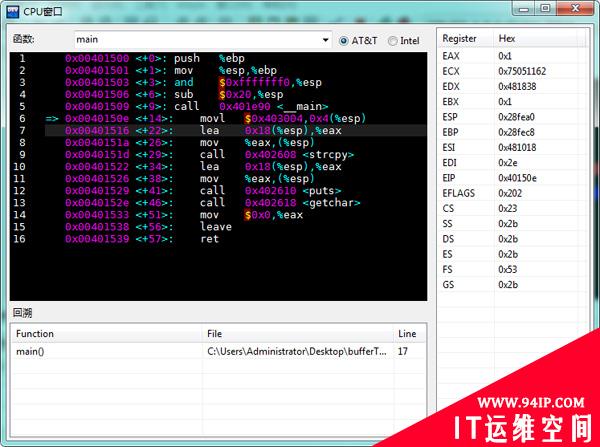Select the ESI register row

tap(513, 147)
